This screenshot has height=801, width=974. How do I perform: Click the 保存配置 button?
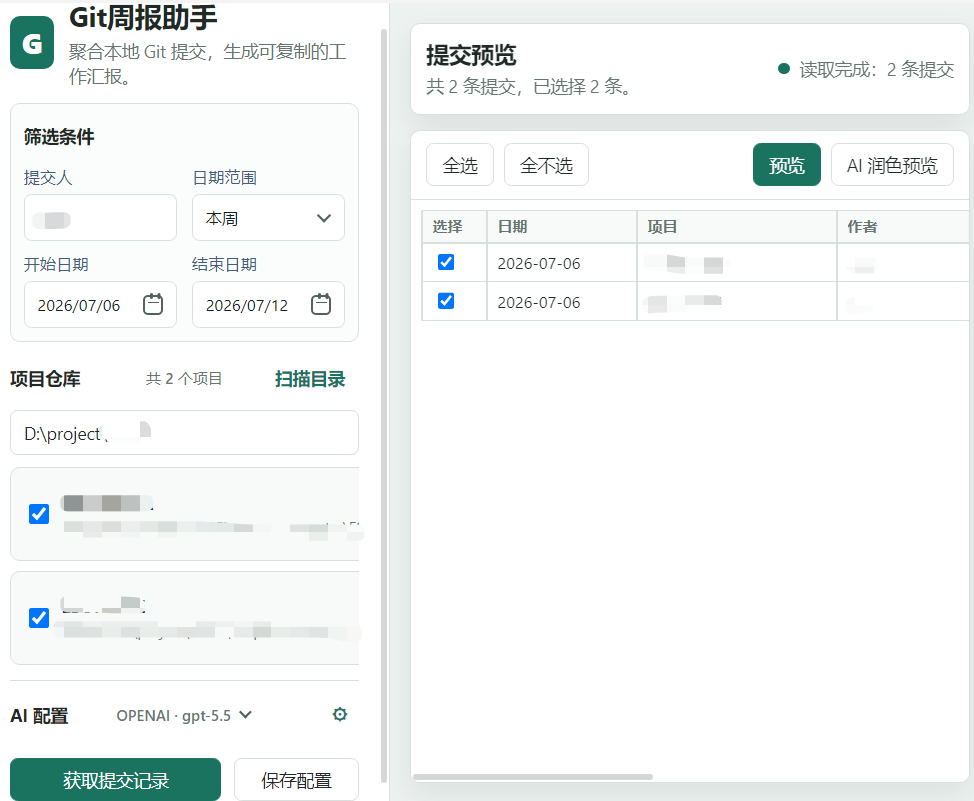(x=296, y=780)
